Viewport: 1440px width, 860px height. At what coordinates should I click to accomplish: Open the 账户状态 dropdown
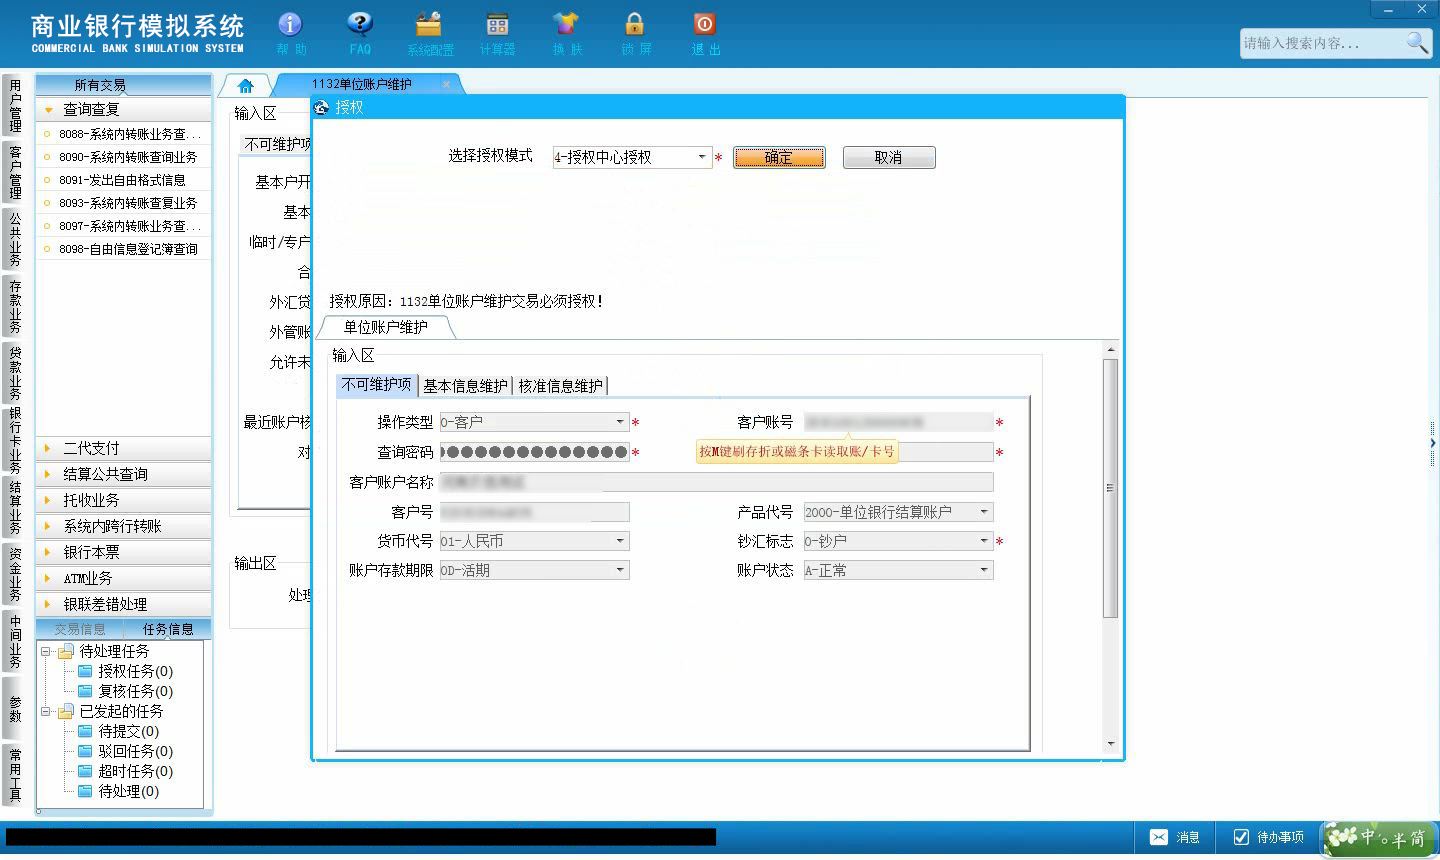(984, 570)
